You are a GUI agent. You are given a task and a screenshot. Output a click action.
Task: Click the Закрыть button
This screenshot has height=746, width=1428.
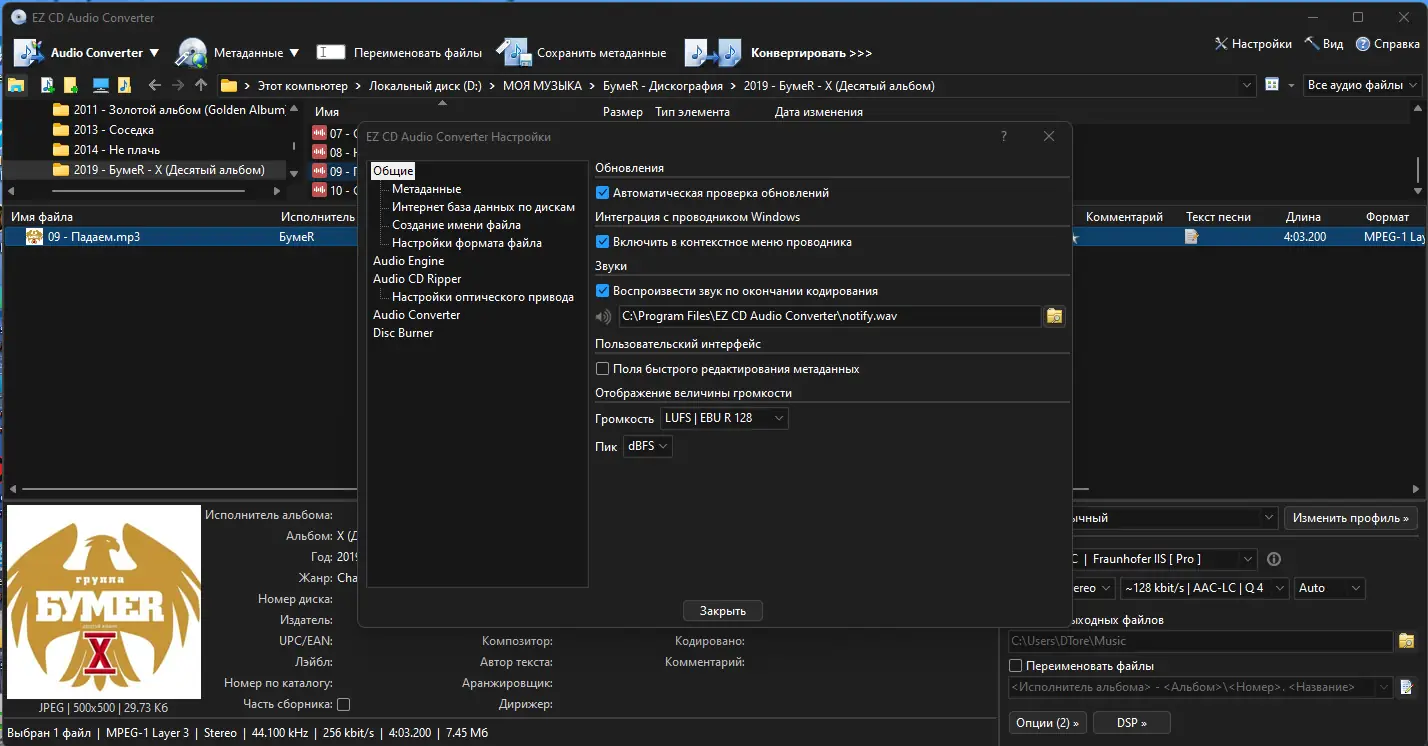coord(723,610)
